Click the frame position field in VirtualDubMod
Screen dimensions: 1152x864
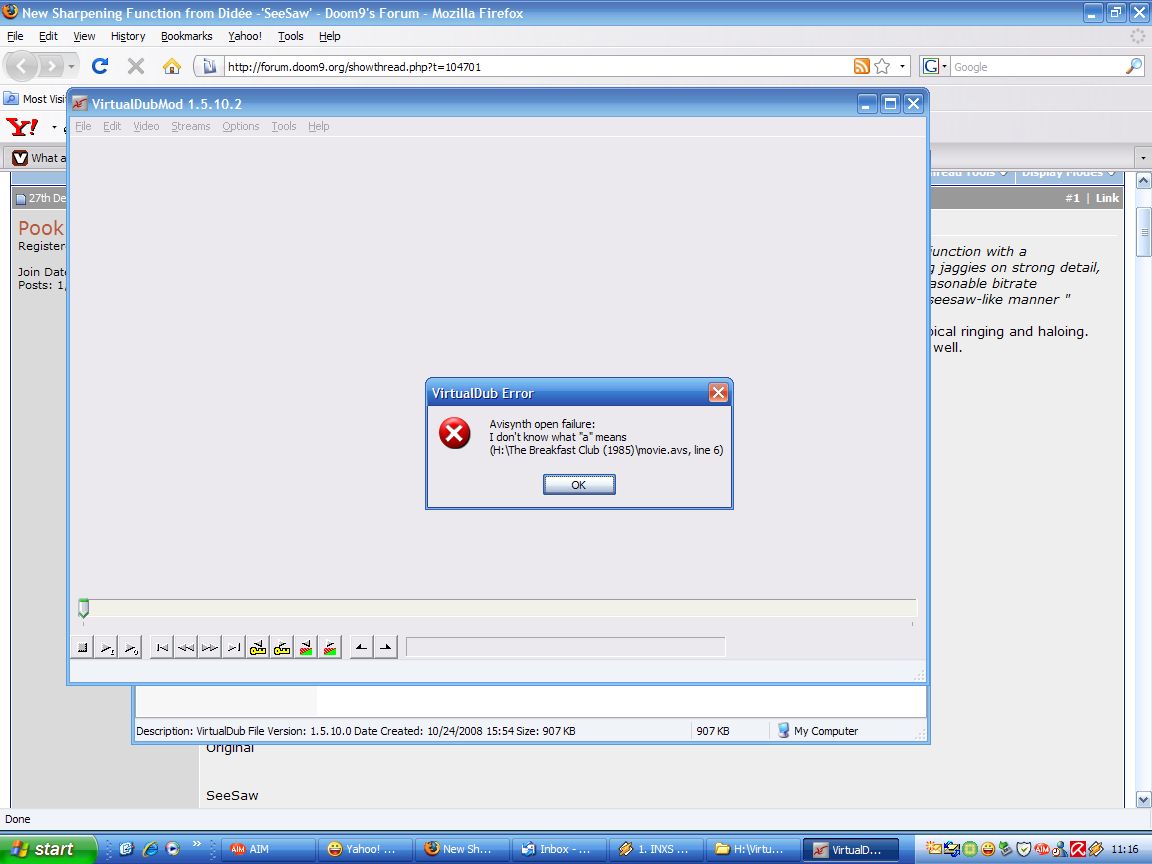pos(566,647)
